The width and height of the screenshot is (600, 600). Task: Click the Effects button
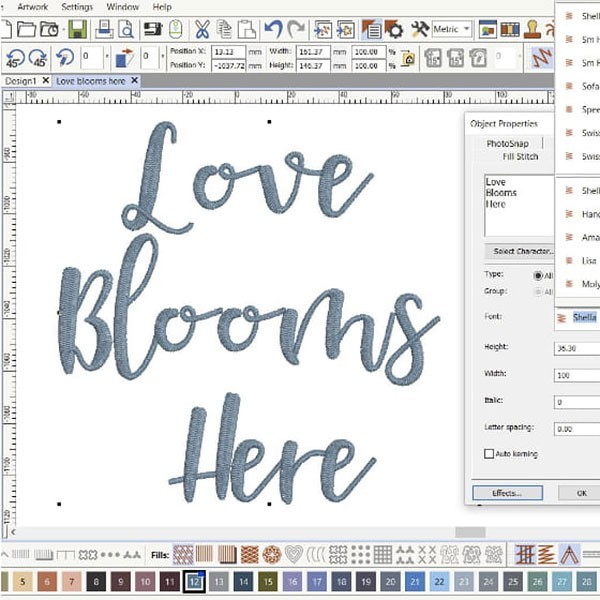[x=506, y=493]
